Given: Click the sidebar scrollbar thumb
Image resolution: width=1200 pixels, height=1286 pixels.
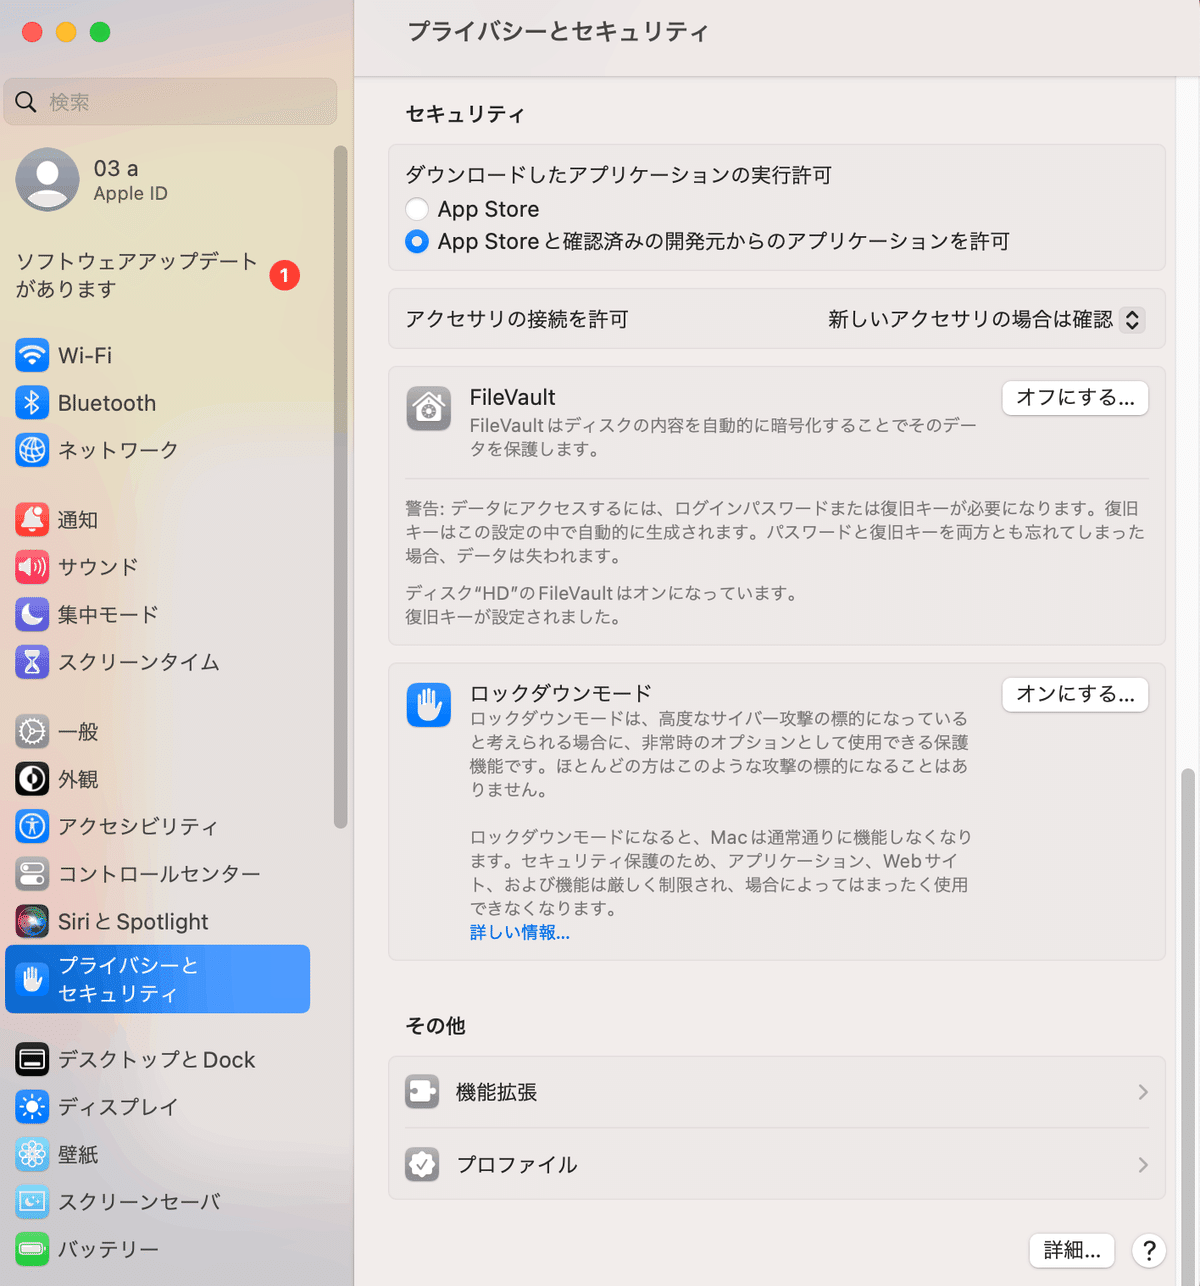Looking at the screenshot, I should [340, 487].
